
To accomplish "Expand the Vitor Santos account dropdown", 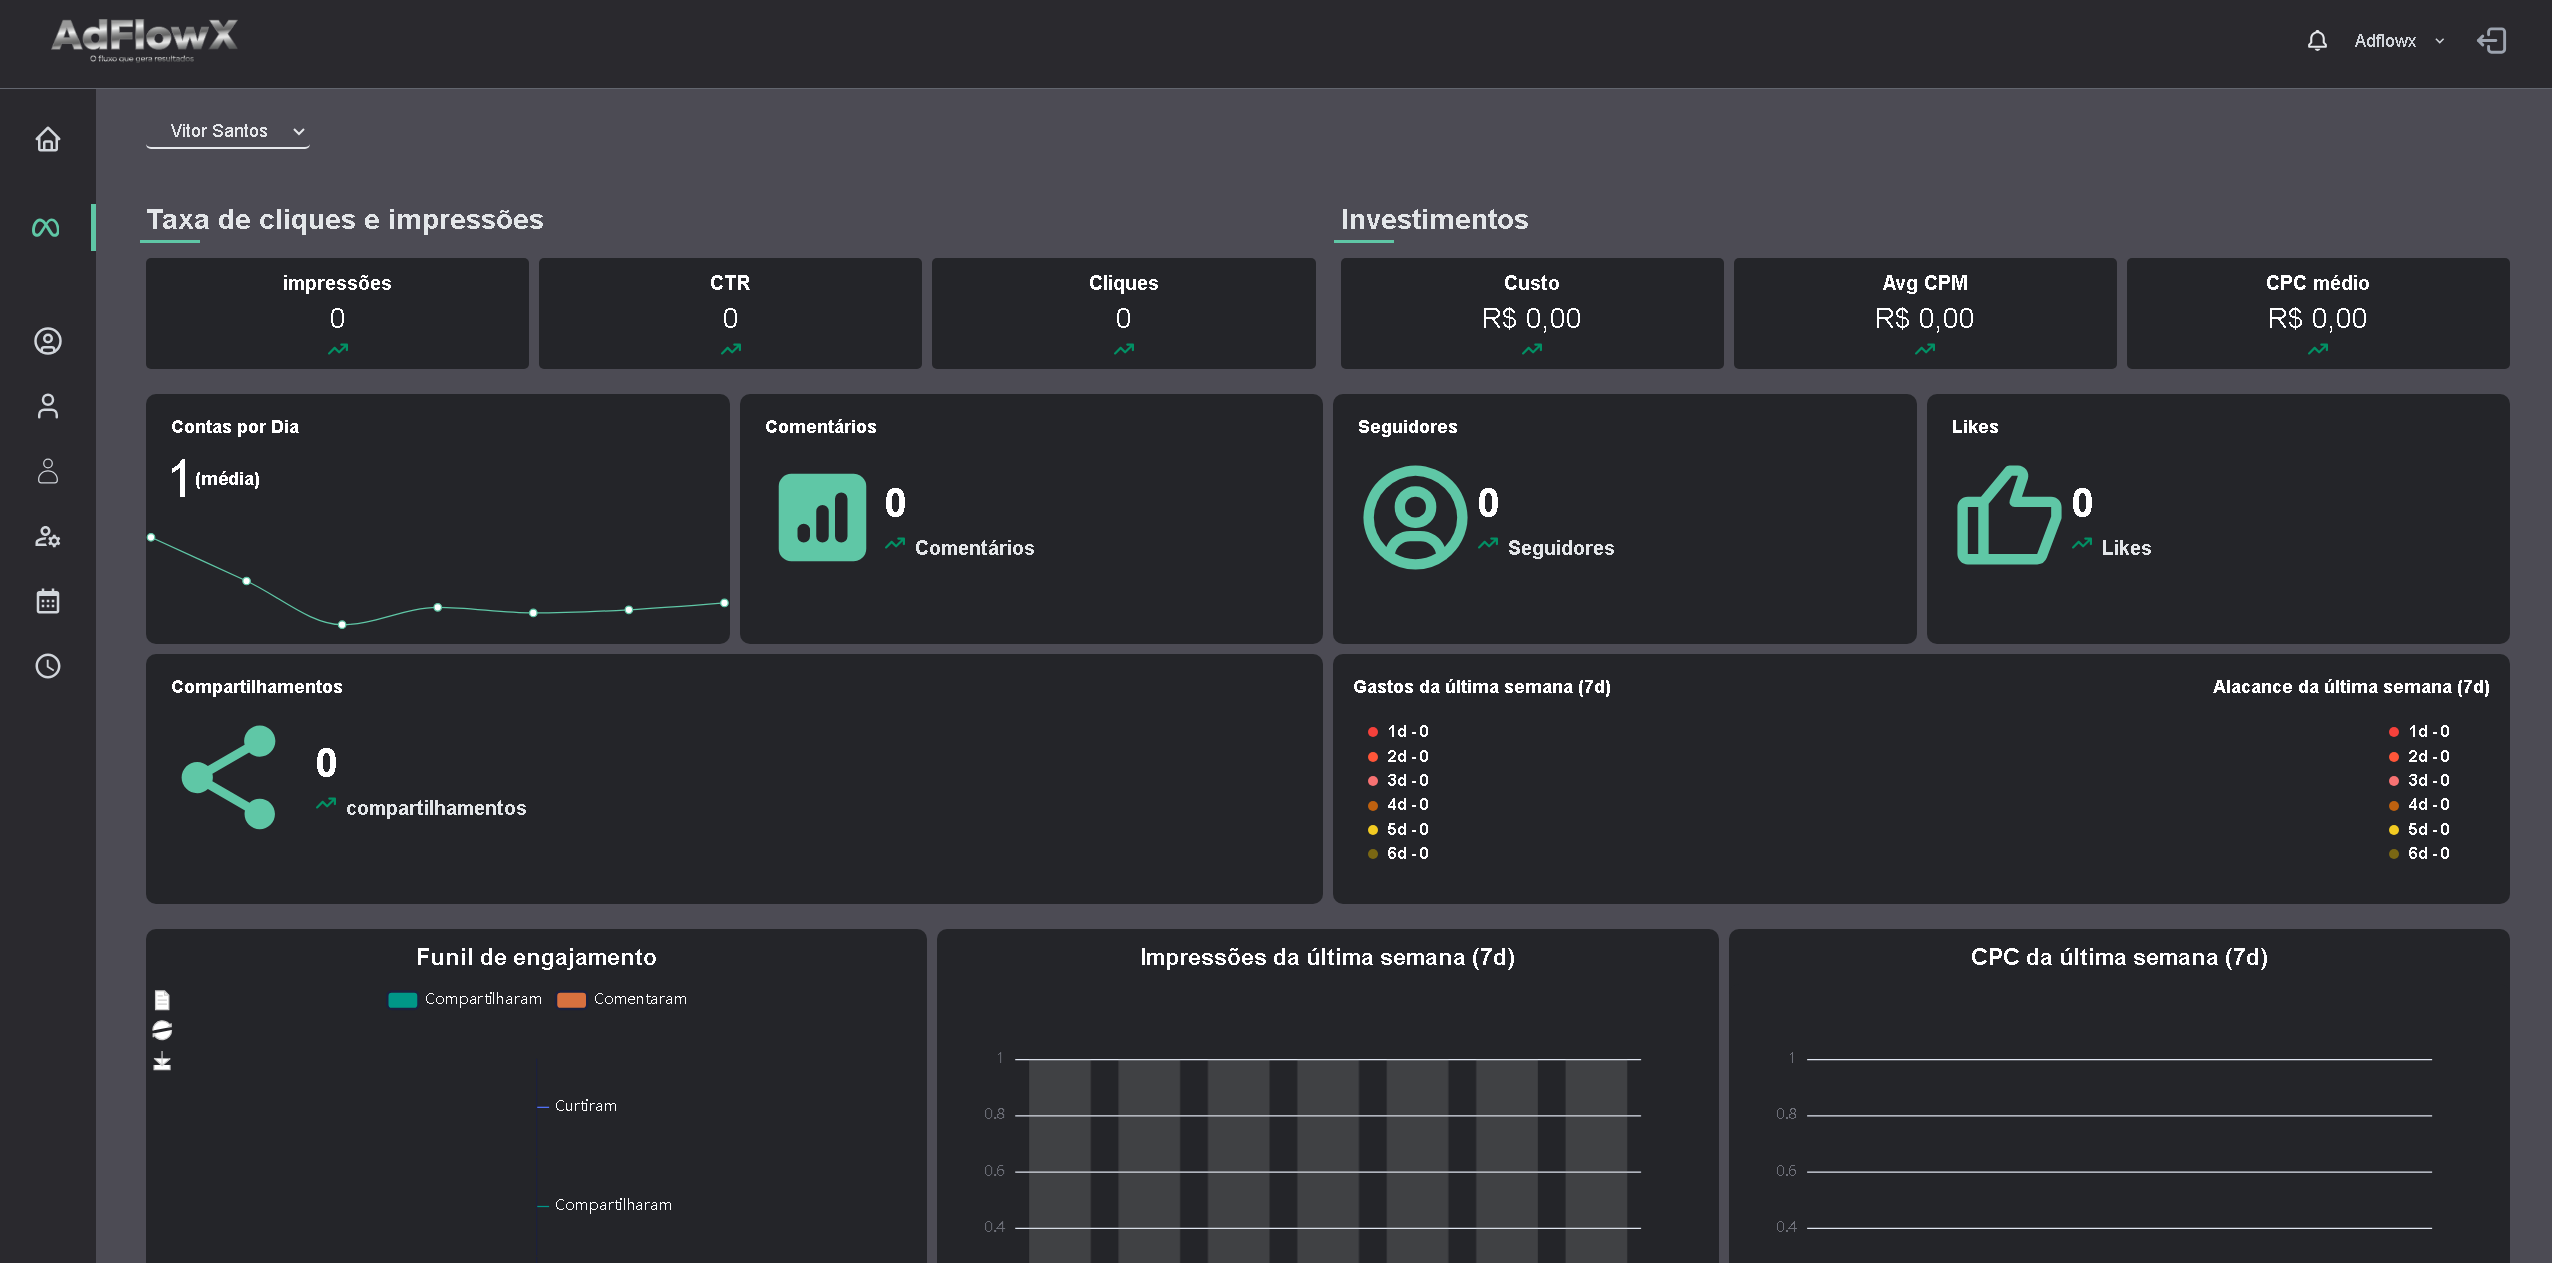I will 228,131.
